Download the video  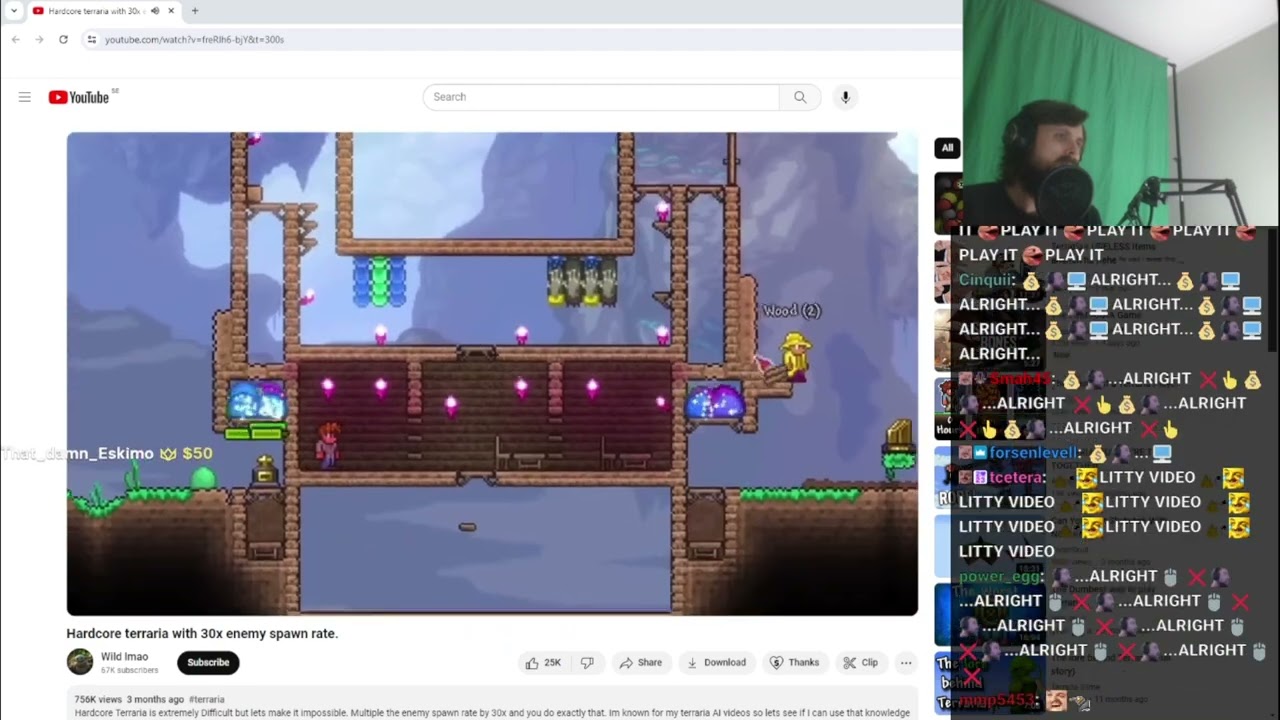click(716, 662)
